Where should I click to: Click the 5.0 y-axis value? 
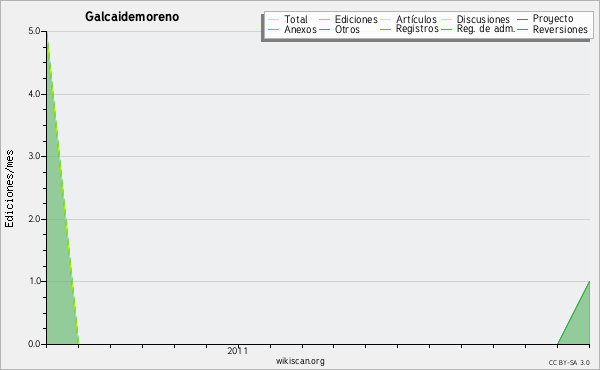pos(34,31)
